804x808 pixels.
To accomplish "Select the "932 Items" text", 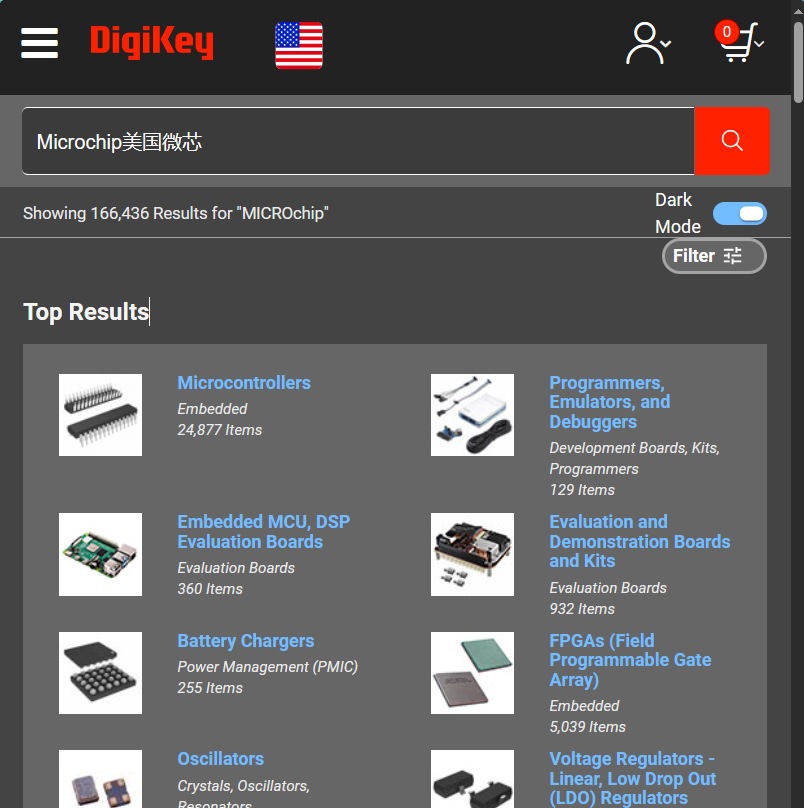I will point(582,609).
